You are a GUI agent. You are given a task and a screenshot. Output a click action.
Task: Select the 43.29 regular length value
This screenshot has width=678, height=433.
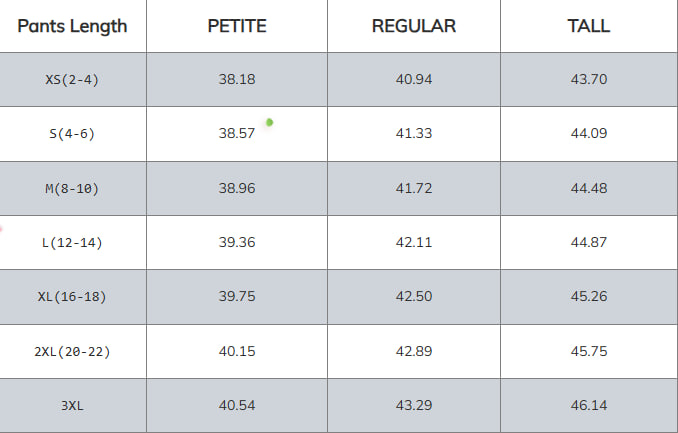tap(414, 405)
